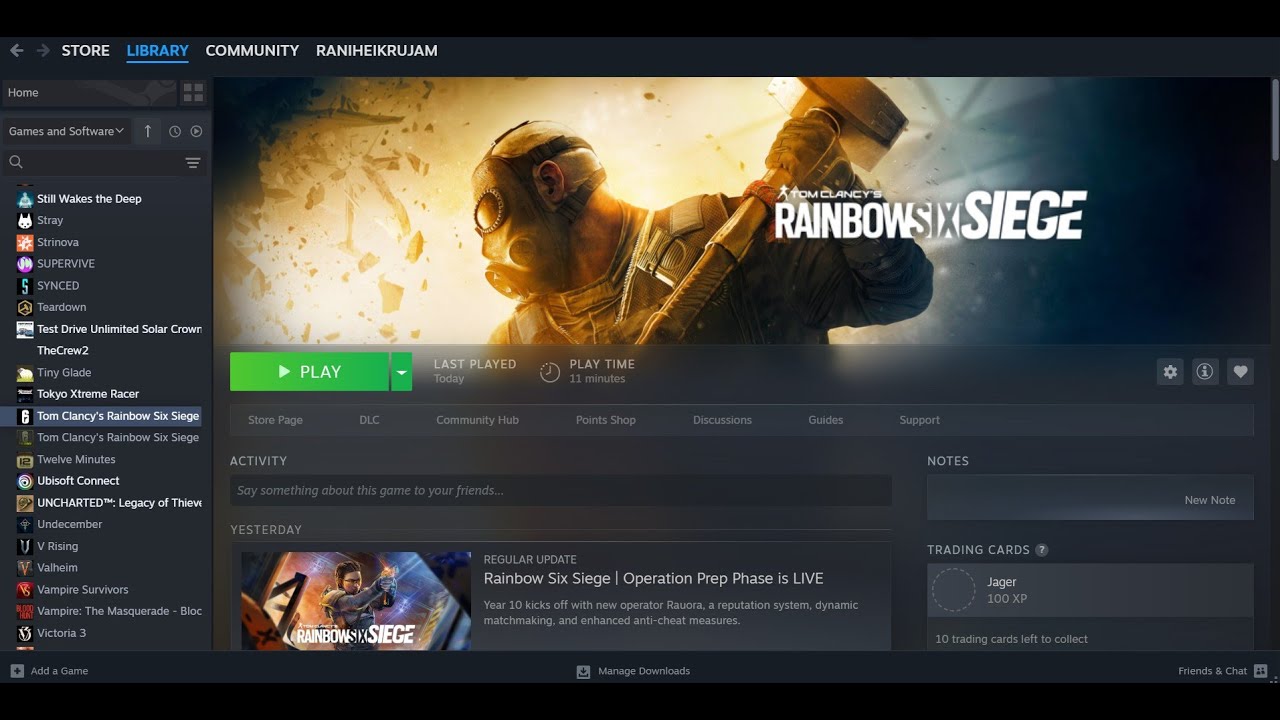Click the Victoria 3 game icon
1280x720 pixels.
click(25, 633)
